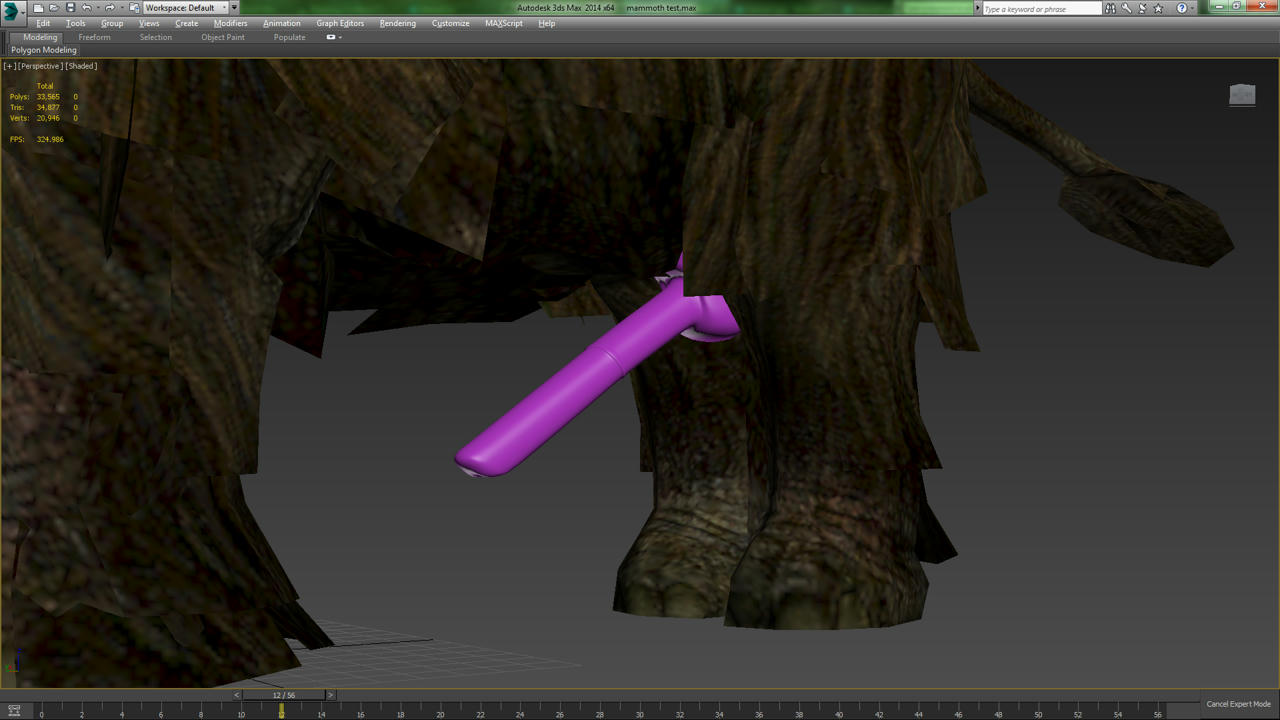Viewport: 1280px width, 720px height.
Task: Step to next frame with time slider arrow
Action: point(330,695)
